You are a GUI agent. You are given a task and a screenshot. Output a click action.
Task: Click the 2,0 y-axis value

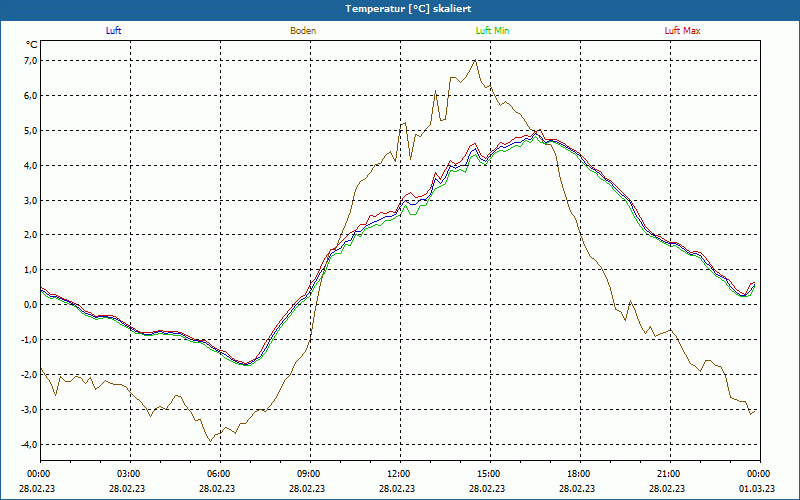[31, 235]
